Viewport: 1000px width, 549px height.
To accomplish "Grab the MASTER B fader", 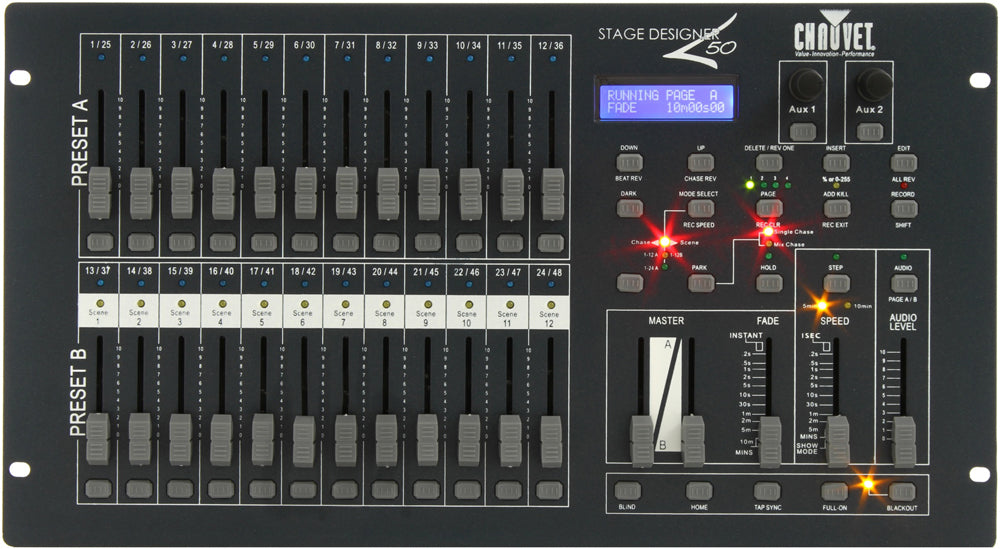I will point(693,441).
